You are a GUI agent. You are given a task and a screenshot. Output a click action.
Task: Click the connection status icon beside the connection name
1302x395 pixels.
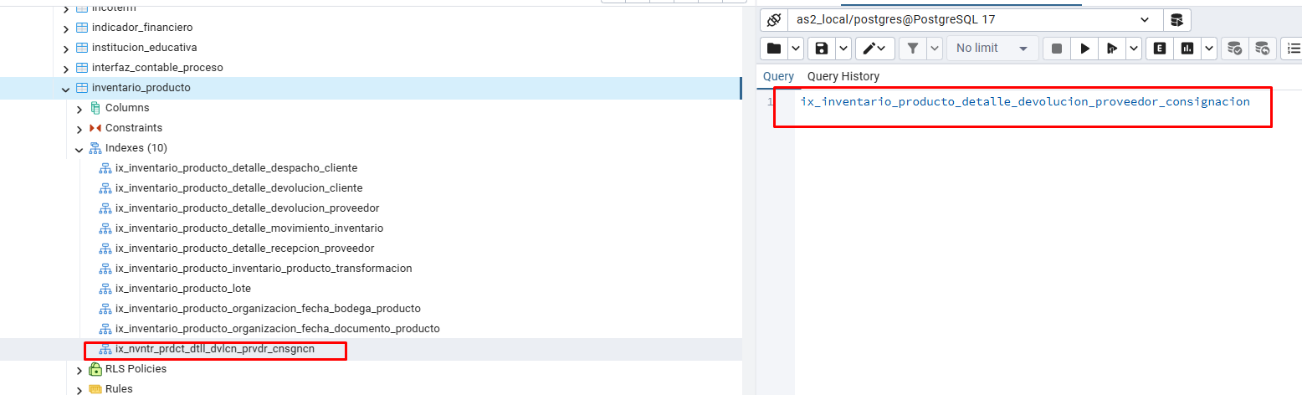[773, 20]
